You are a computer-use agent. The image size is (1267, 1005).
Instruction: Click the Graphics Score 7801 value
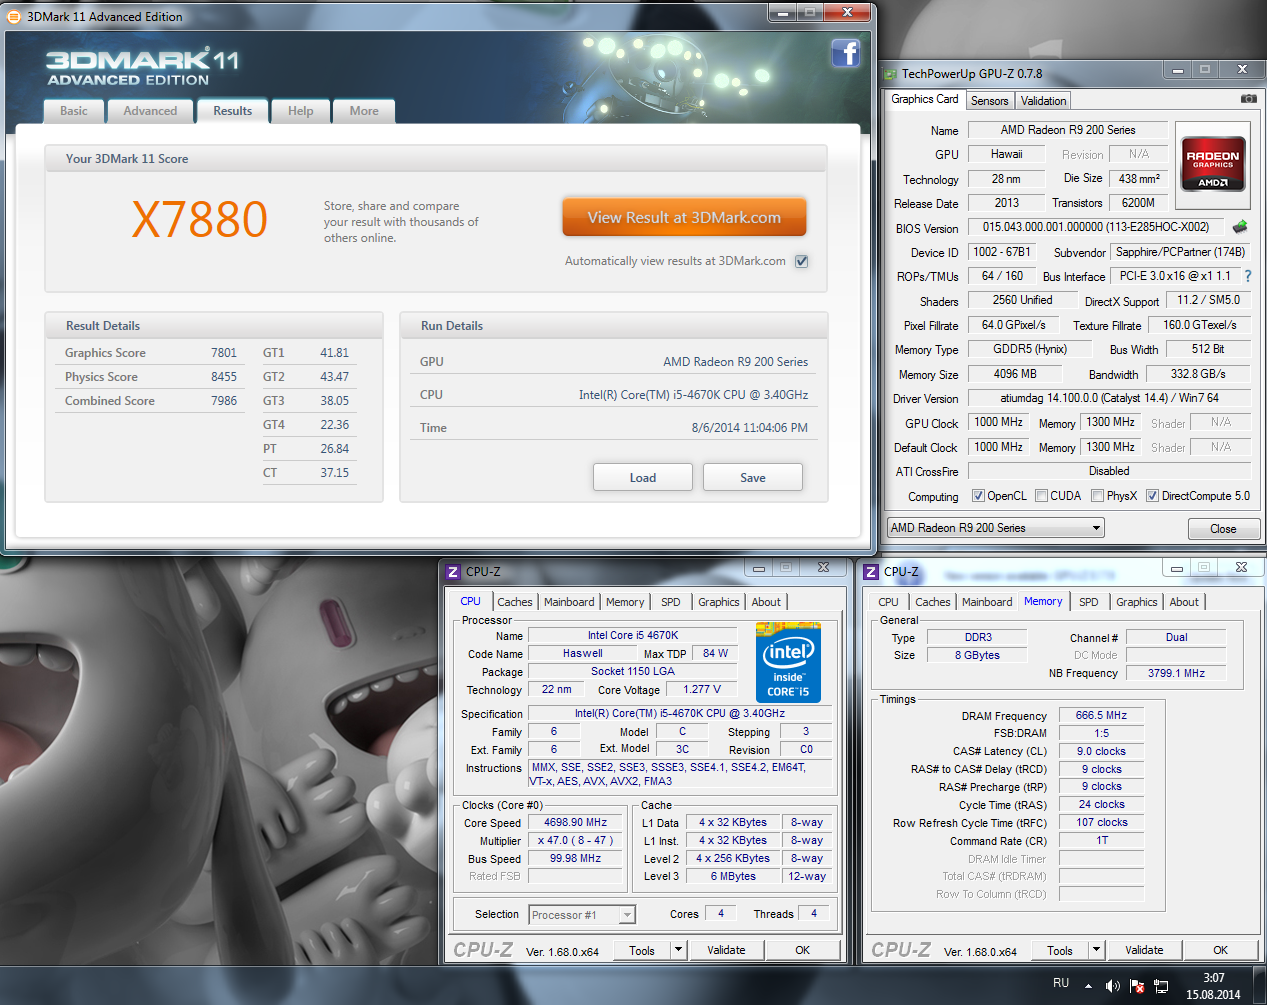(x=224, y=353)
